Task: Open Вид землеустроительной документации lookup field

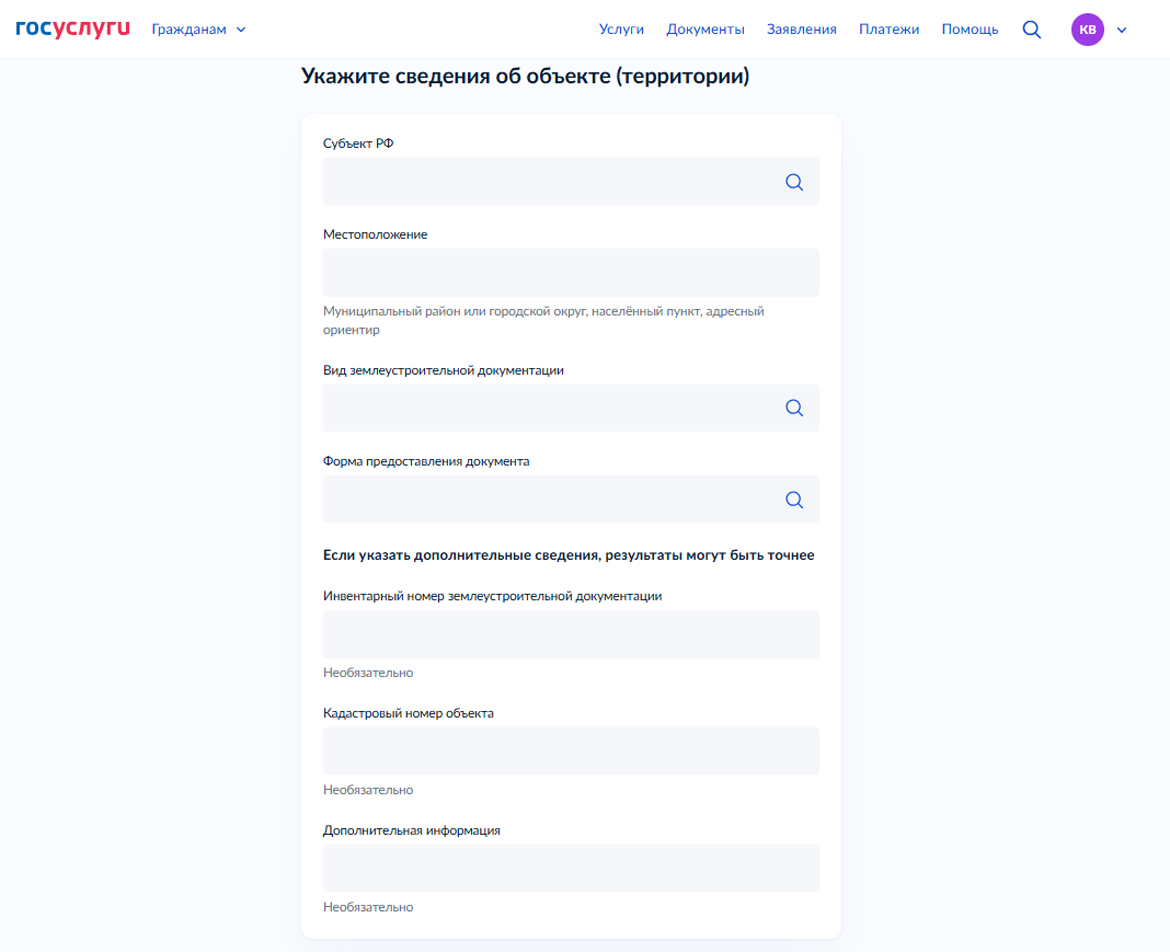Action: [x=571, y=408]
